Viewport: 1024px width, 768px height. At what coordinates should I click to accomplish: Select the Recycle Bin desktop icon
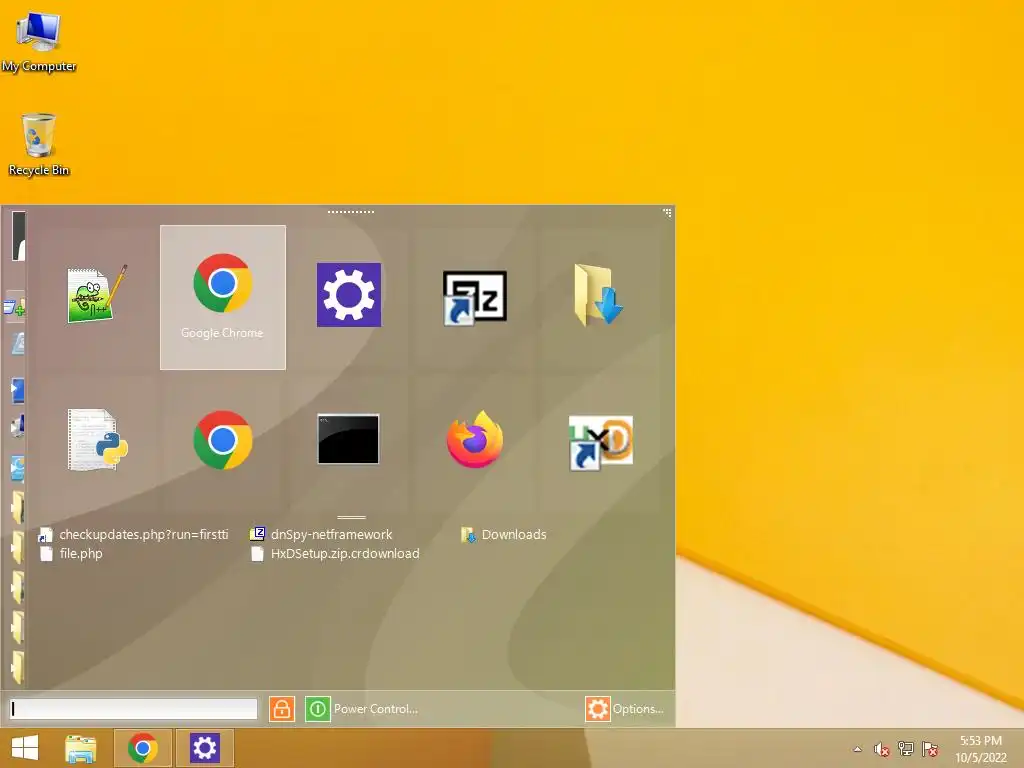(x=39, y=145)
